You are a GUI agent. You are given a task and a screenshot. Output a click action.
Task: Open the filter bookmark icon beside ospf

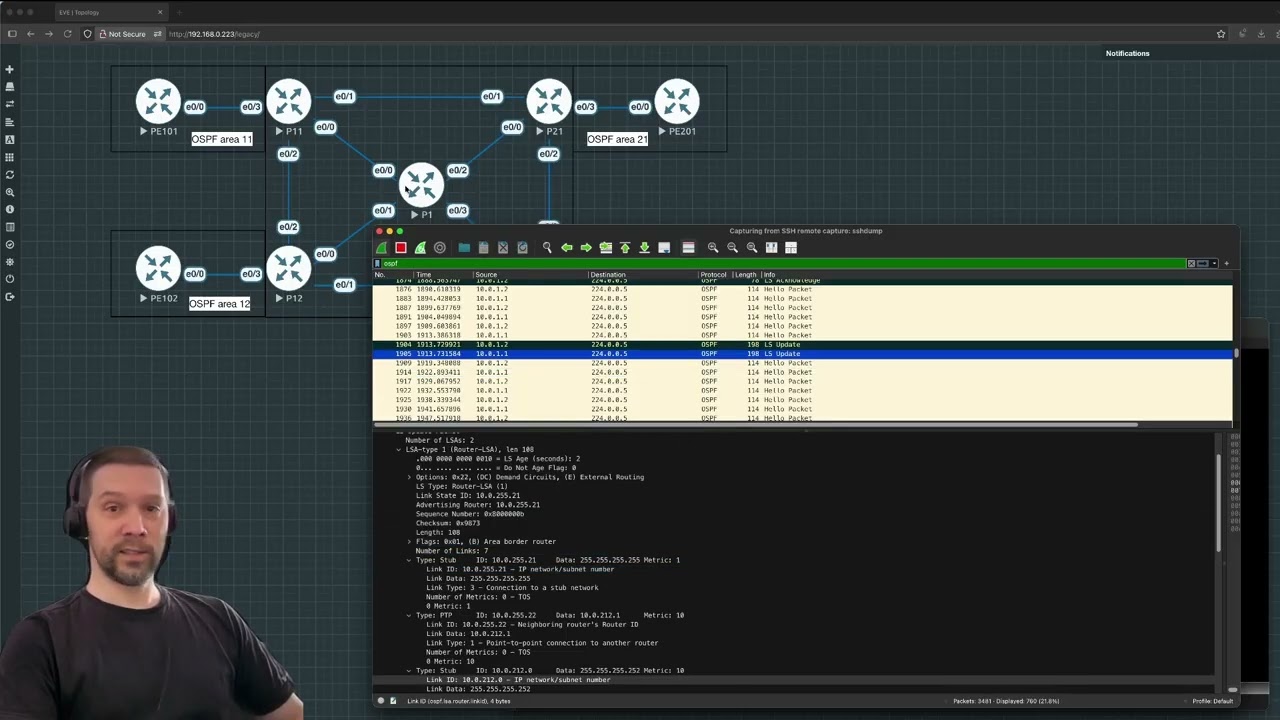coord(378,264)
